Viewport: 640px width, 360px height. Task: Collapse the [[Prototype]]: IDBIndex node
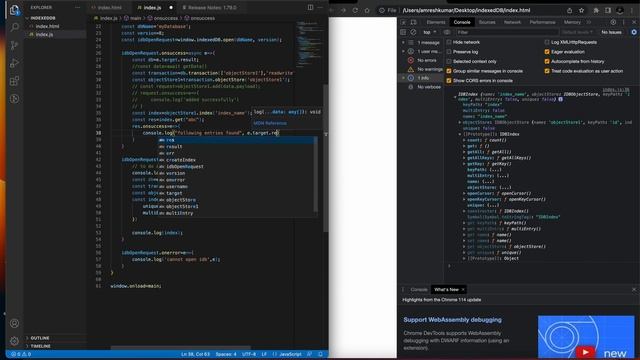tap(460, 134)
